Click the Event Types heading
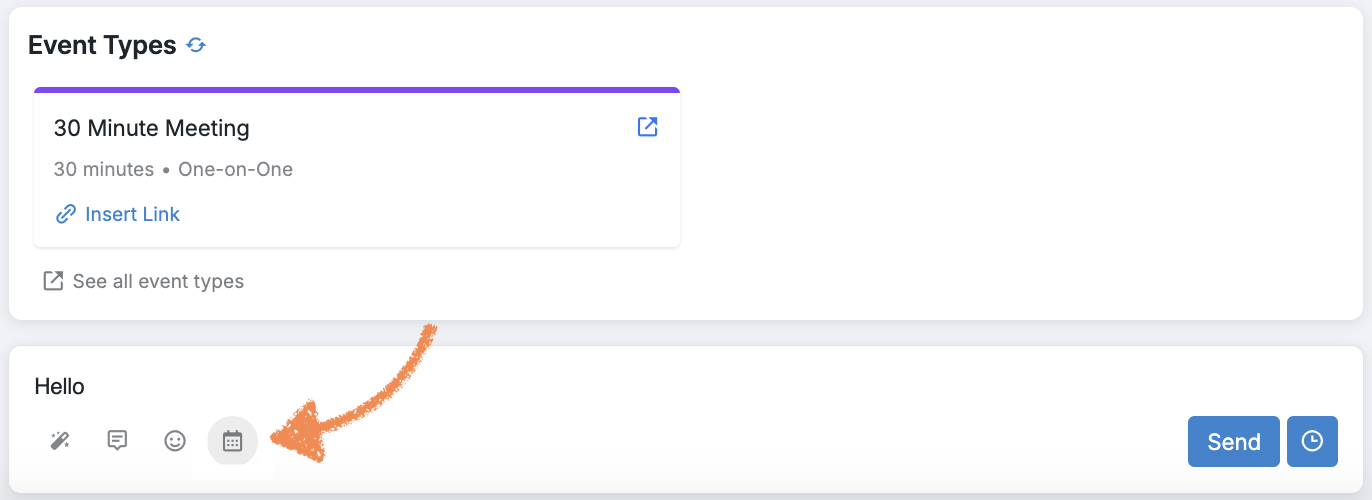 (102, 45)
